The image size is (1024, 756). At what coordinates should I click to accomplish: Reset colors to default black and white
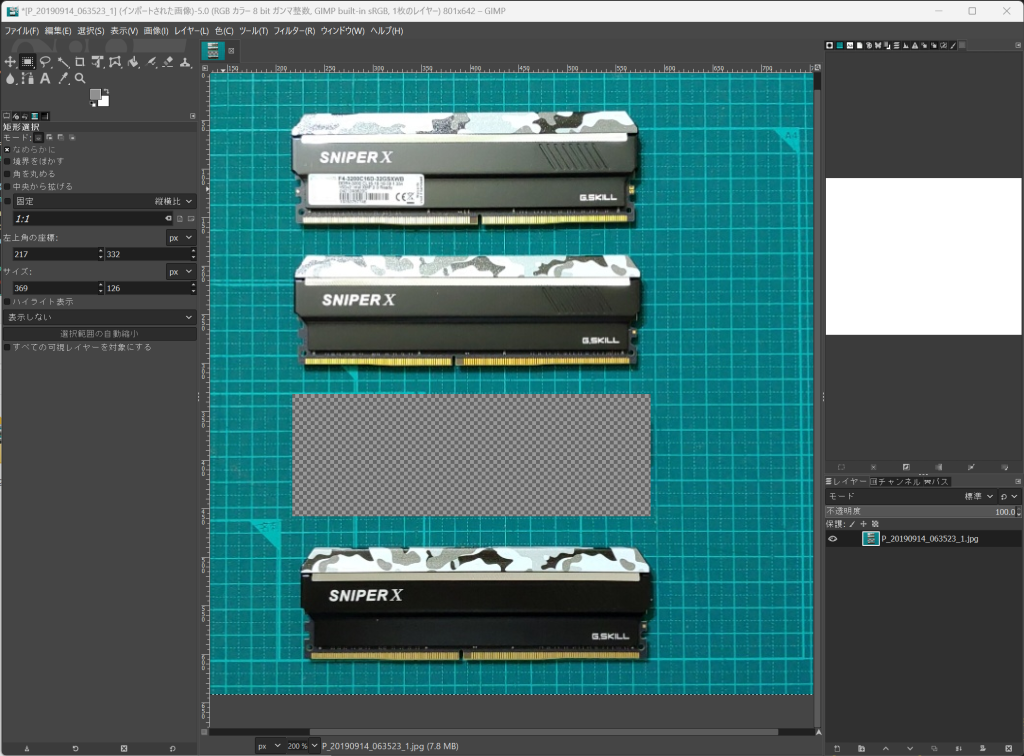[x=92, y=103]
